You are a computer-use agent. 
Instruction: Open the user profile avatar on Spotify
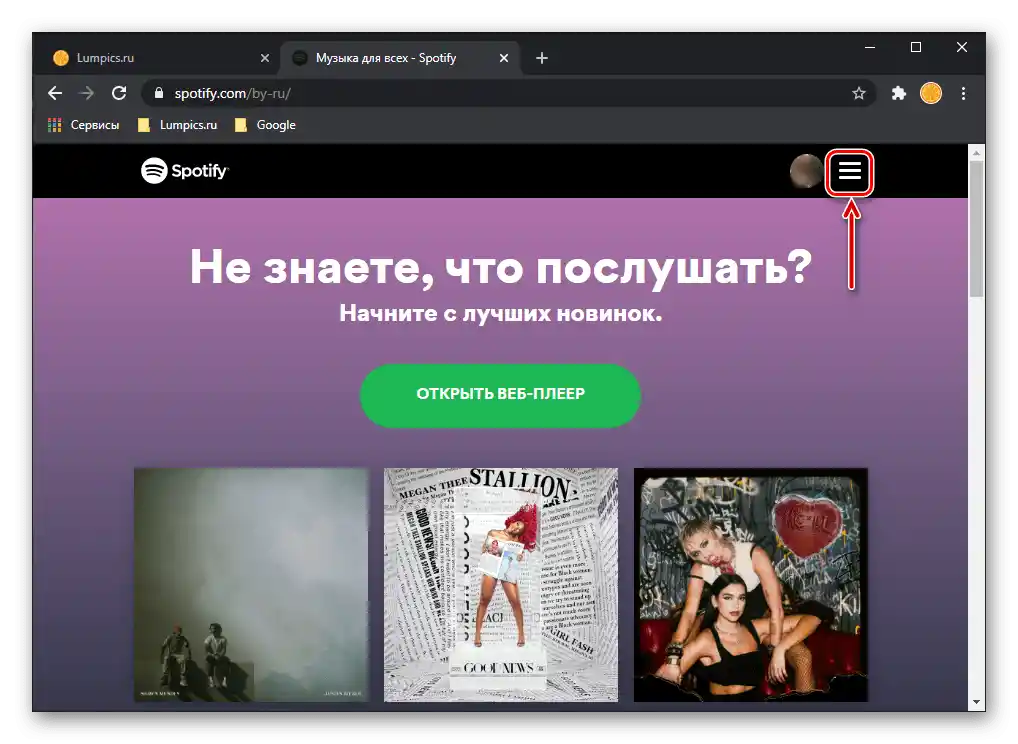pyautogui.click(x=806, y=171)
